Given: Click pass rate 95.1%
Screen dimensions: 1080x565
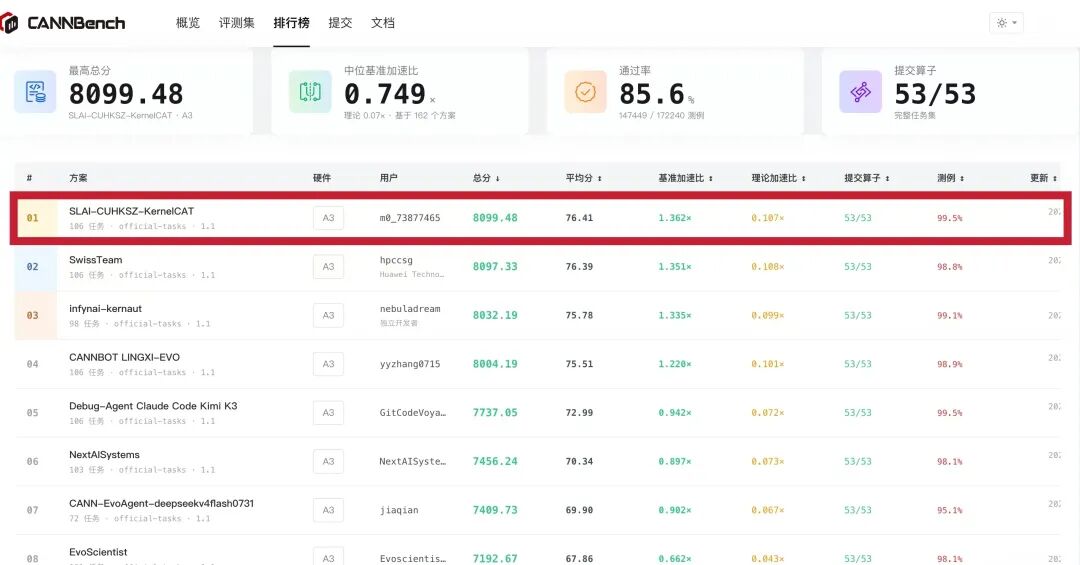Looking at the screenshot, I should tap(950, 511).
